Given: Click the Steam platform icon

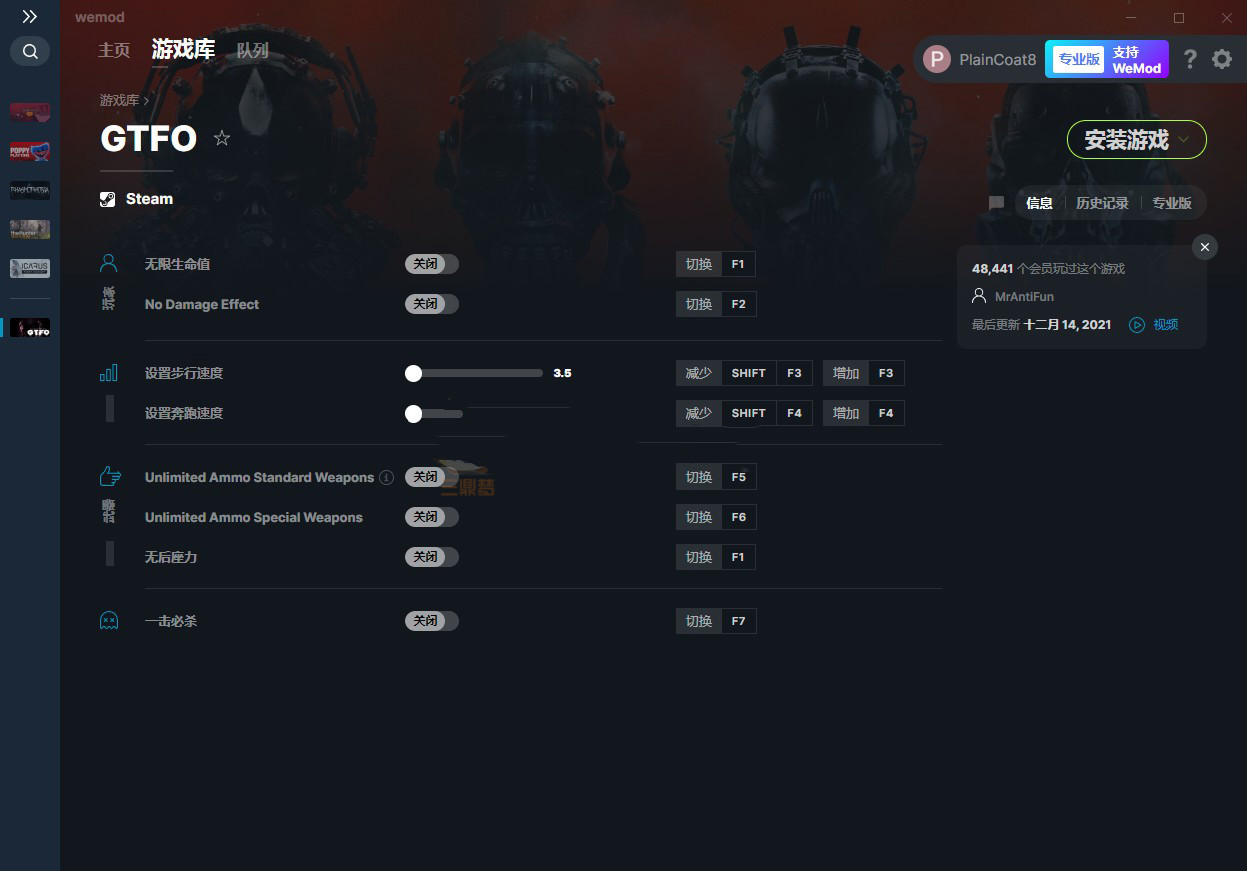Looking at the screenshot, I should click(x=108, y=199).
